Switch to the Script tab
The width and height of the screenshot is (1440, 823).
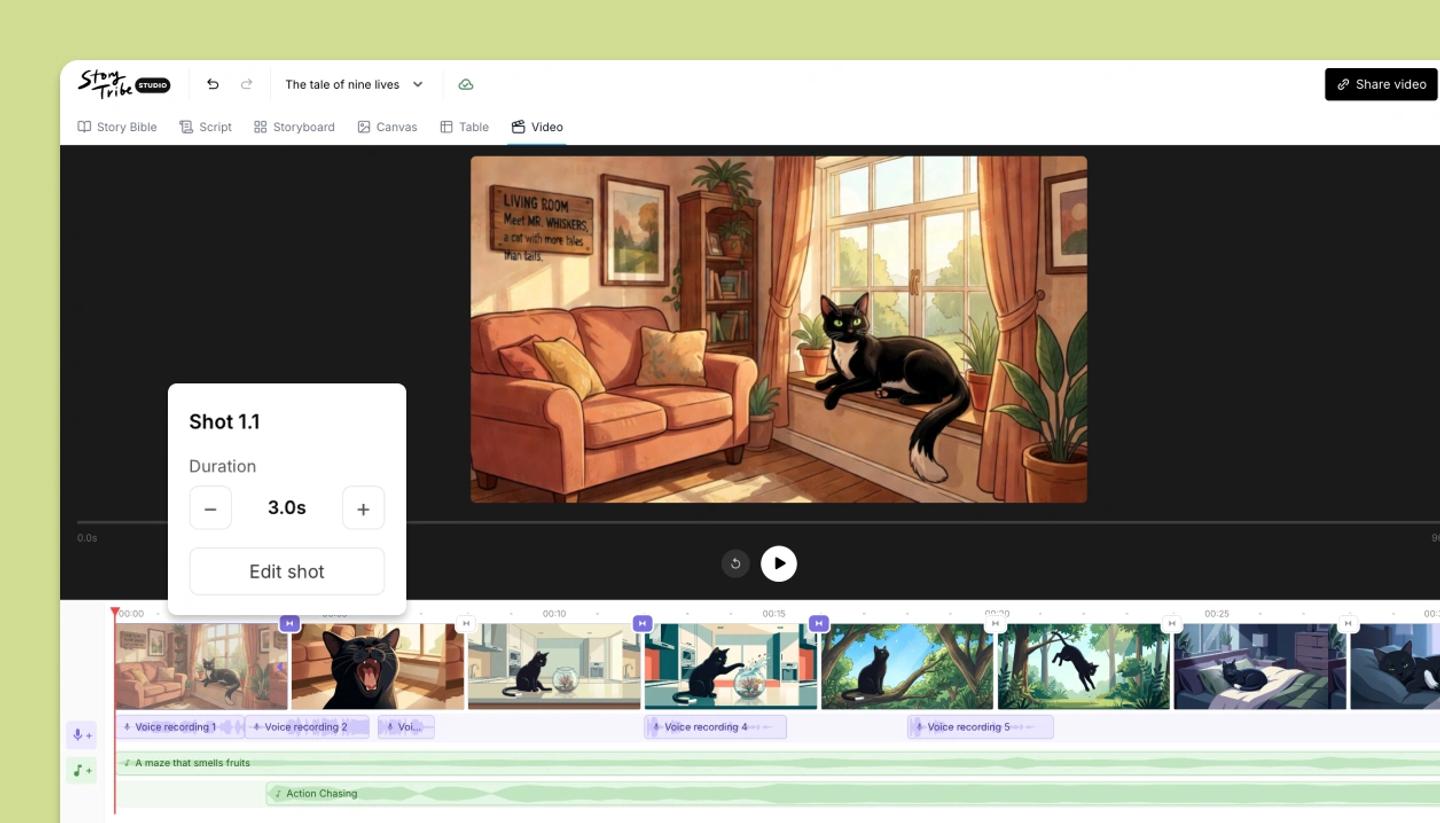[205, 127]
